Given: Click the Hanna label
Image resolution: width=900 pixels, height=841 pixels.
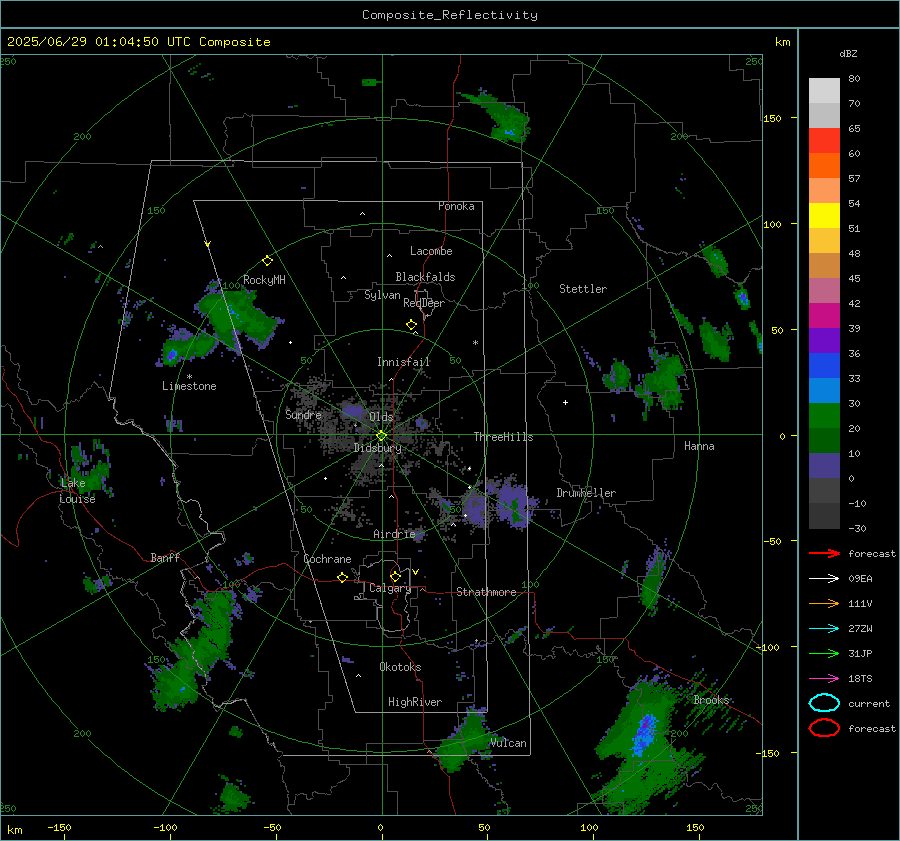Looking at the screenshot, I should pos(699,446).
